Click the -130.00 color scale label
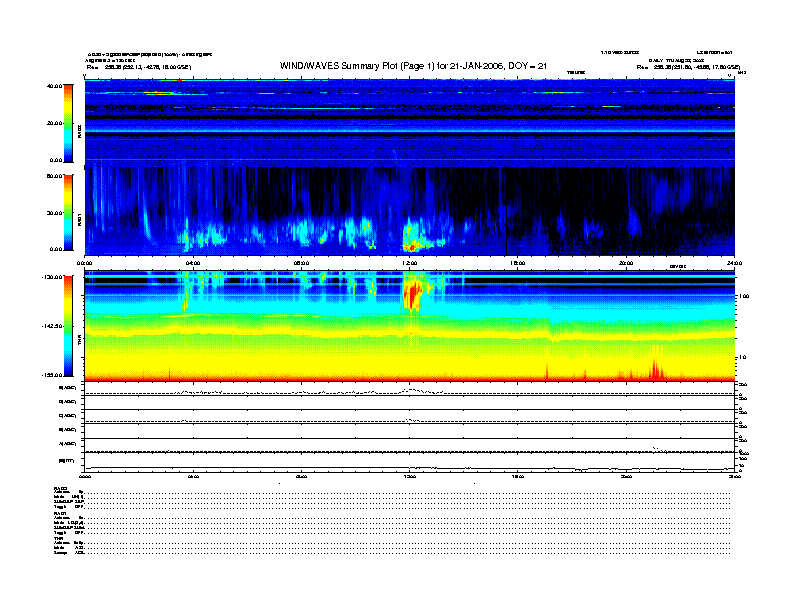 pyautogui.click(x=52, y=277)
